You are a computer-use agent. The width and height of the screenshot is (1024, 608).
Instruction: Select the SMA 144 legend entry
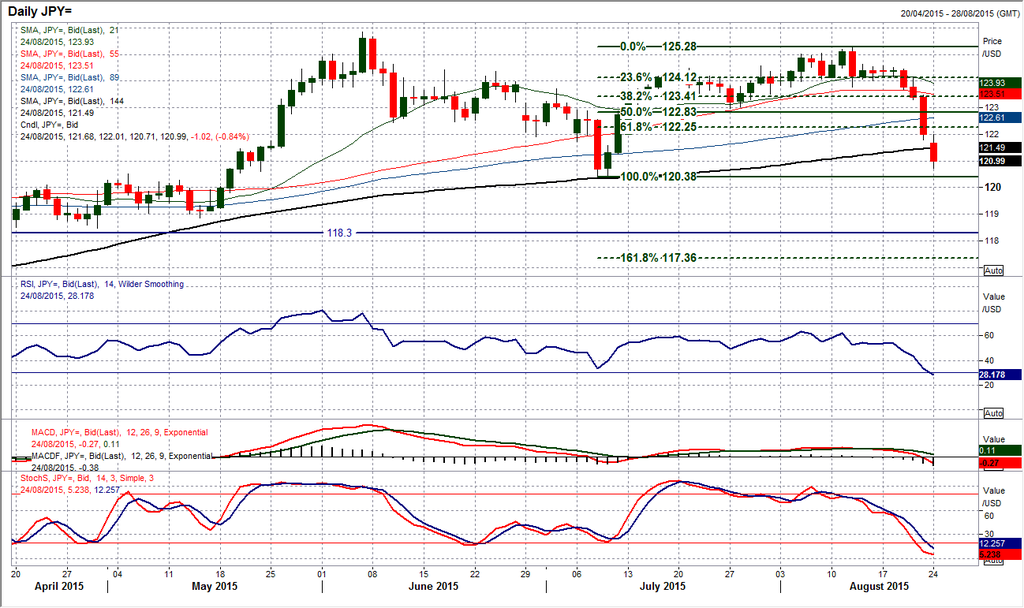72,101
